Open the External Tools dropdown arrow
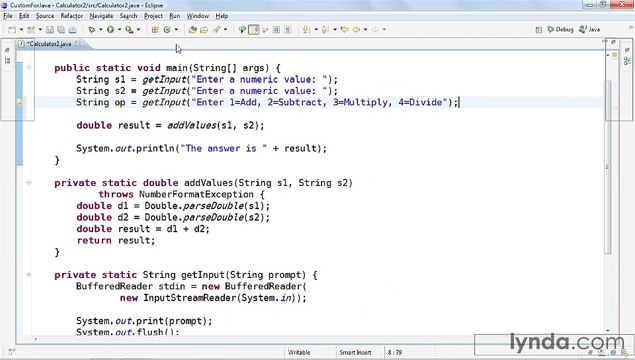Screen dimensions: 635x360 (139, 30)
